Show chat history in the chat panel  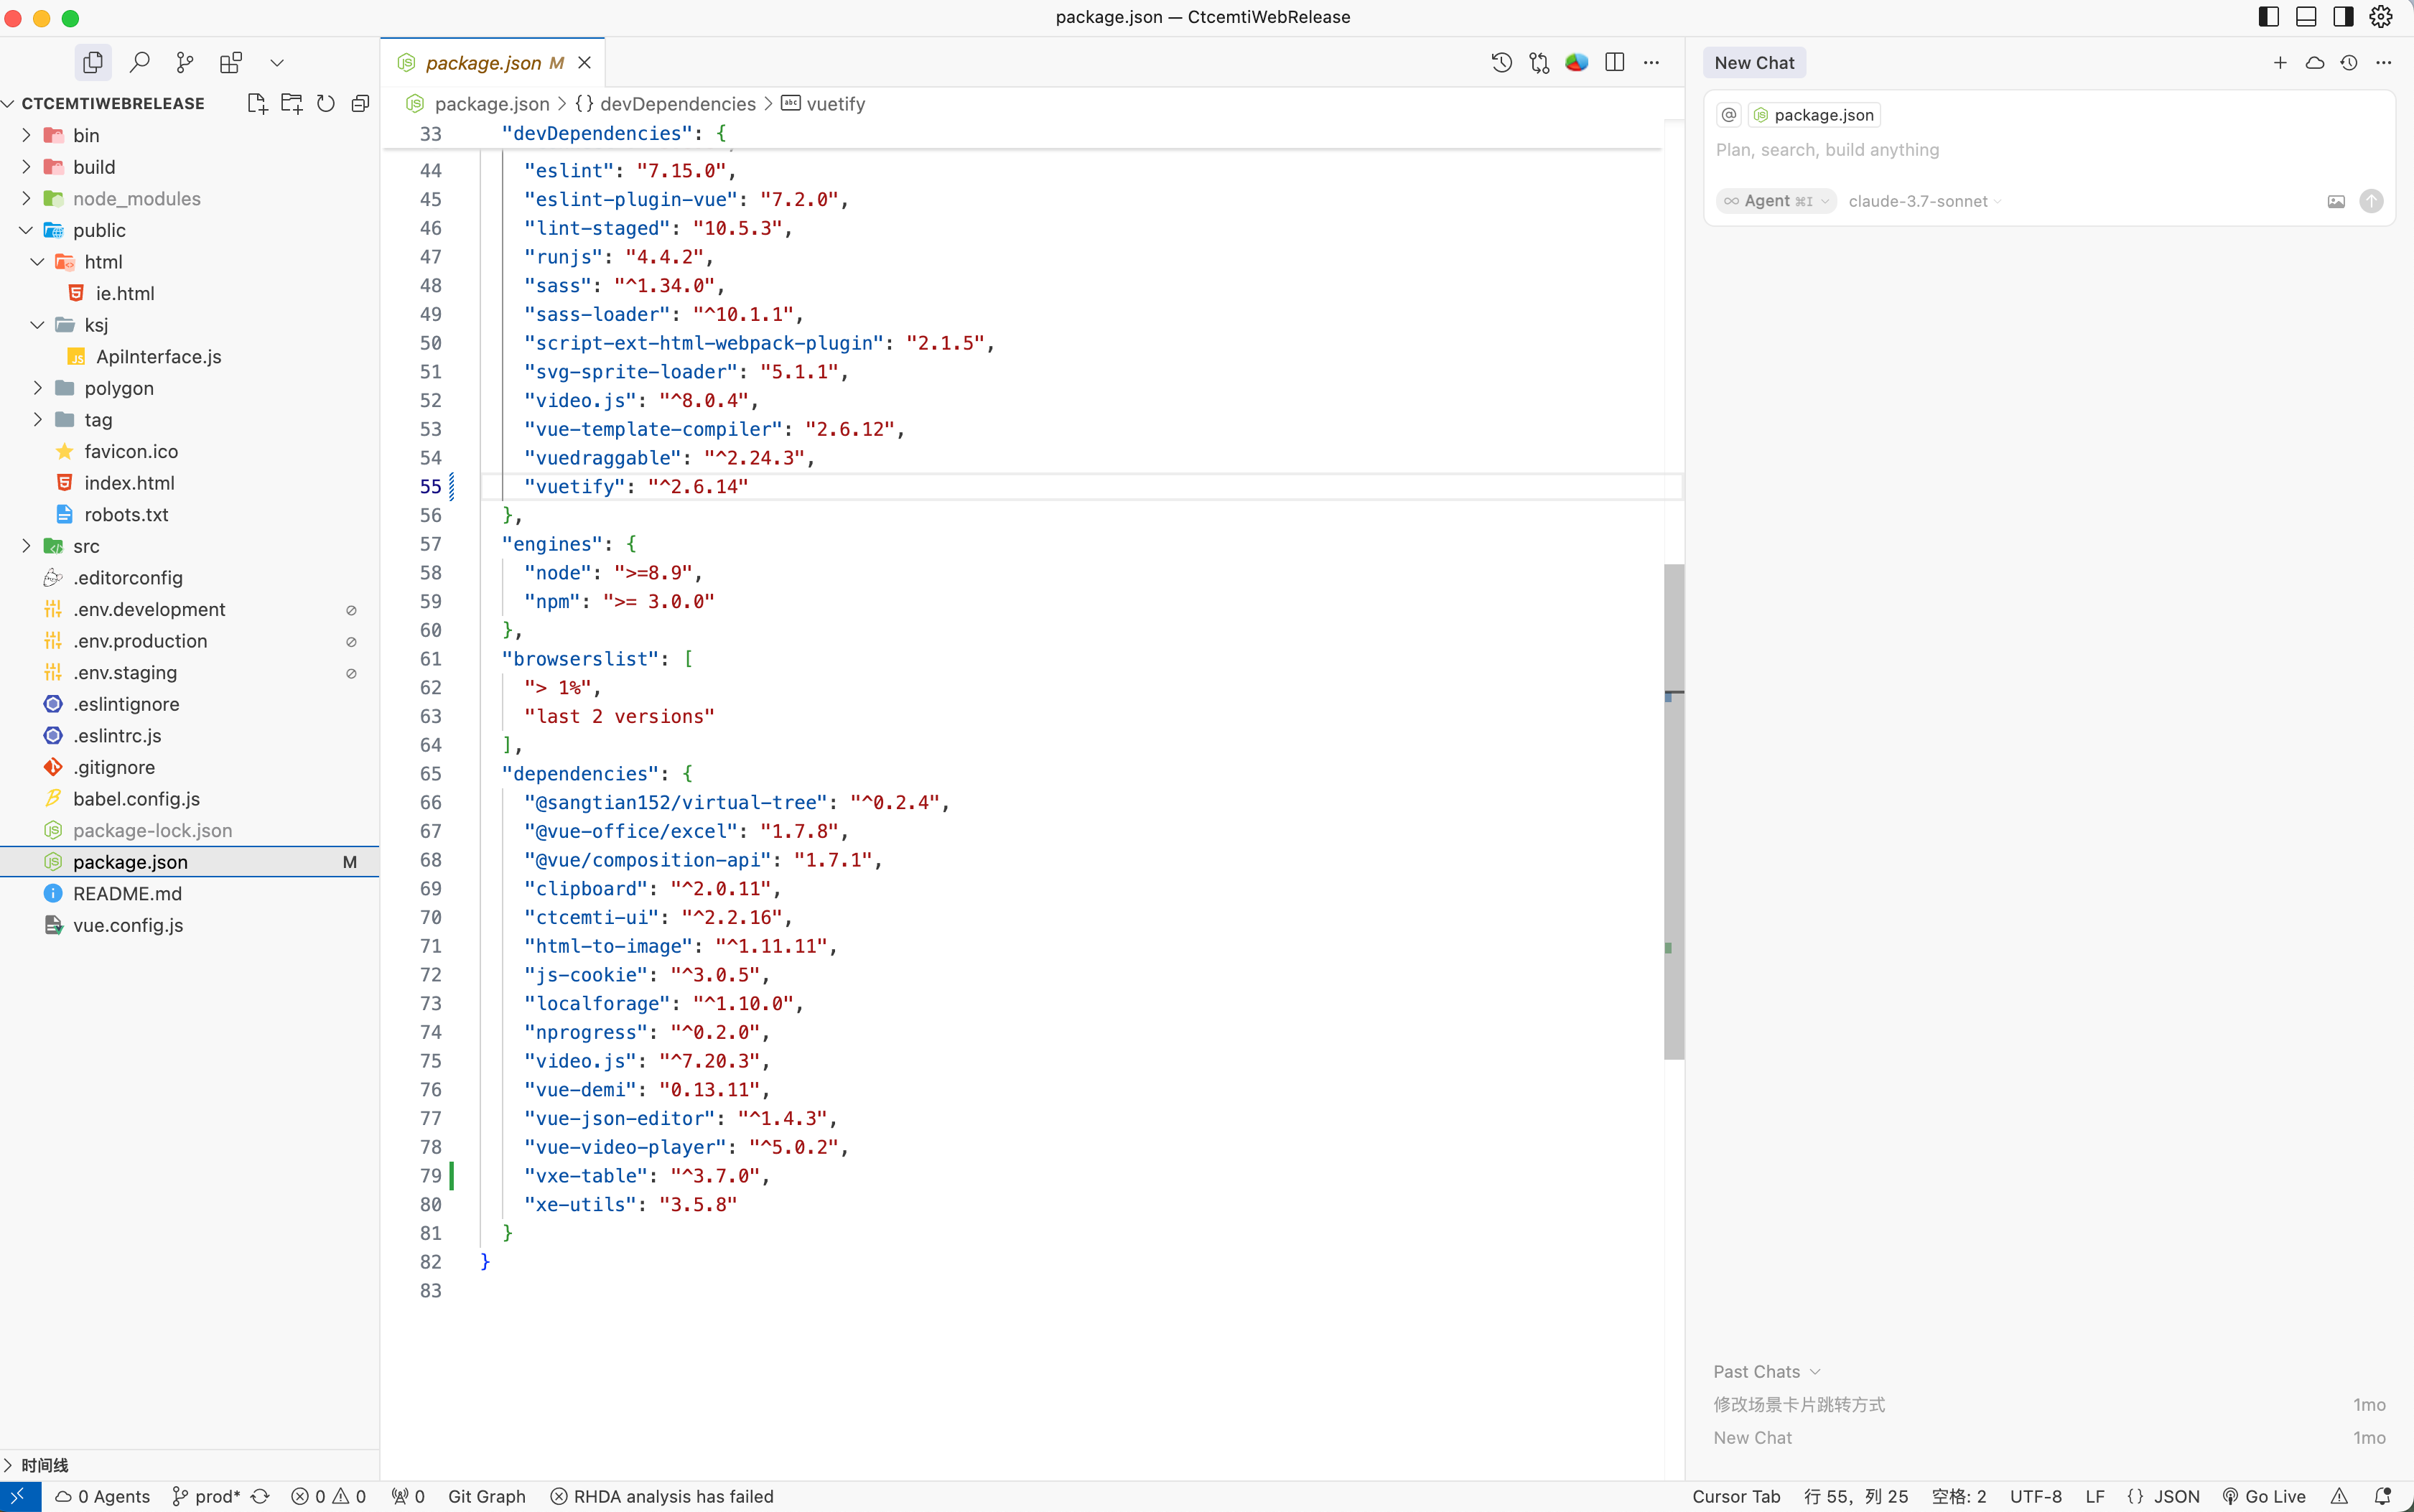point(2349,62)
